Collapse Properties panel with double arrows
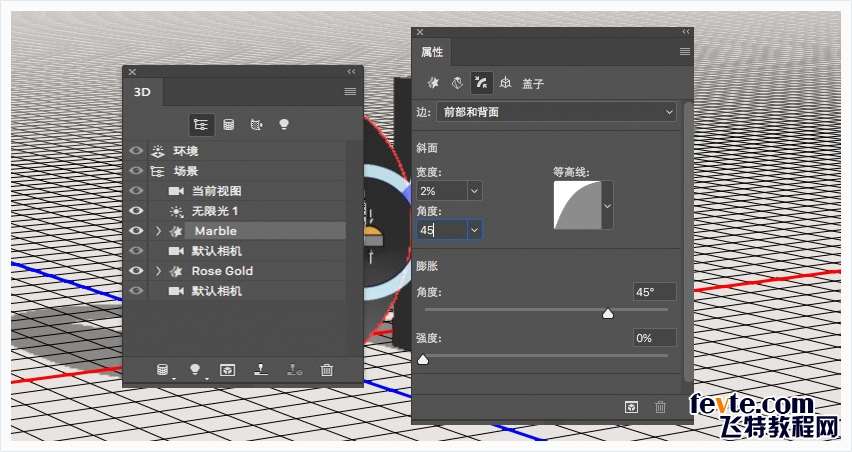Image resolution: width=852 pixels, height=452 pixels. pos(686,32)
